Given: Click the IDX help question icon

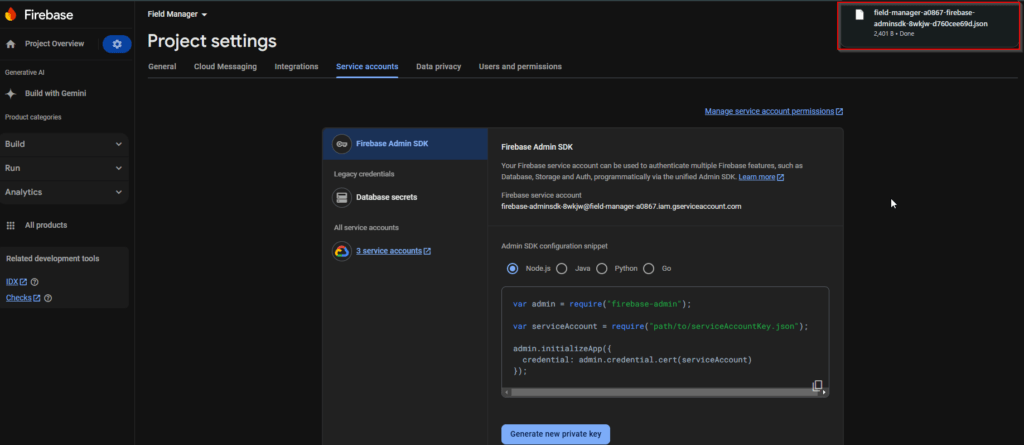Looking at the screenshot, I should click(x=35, y=282).
